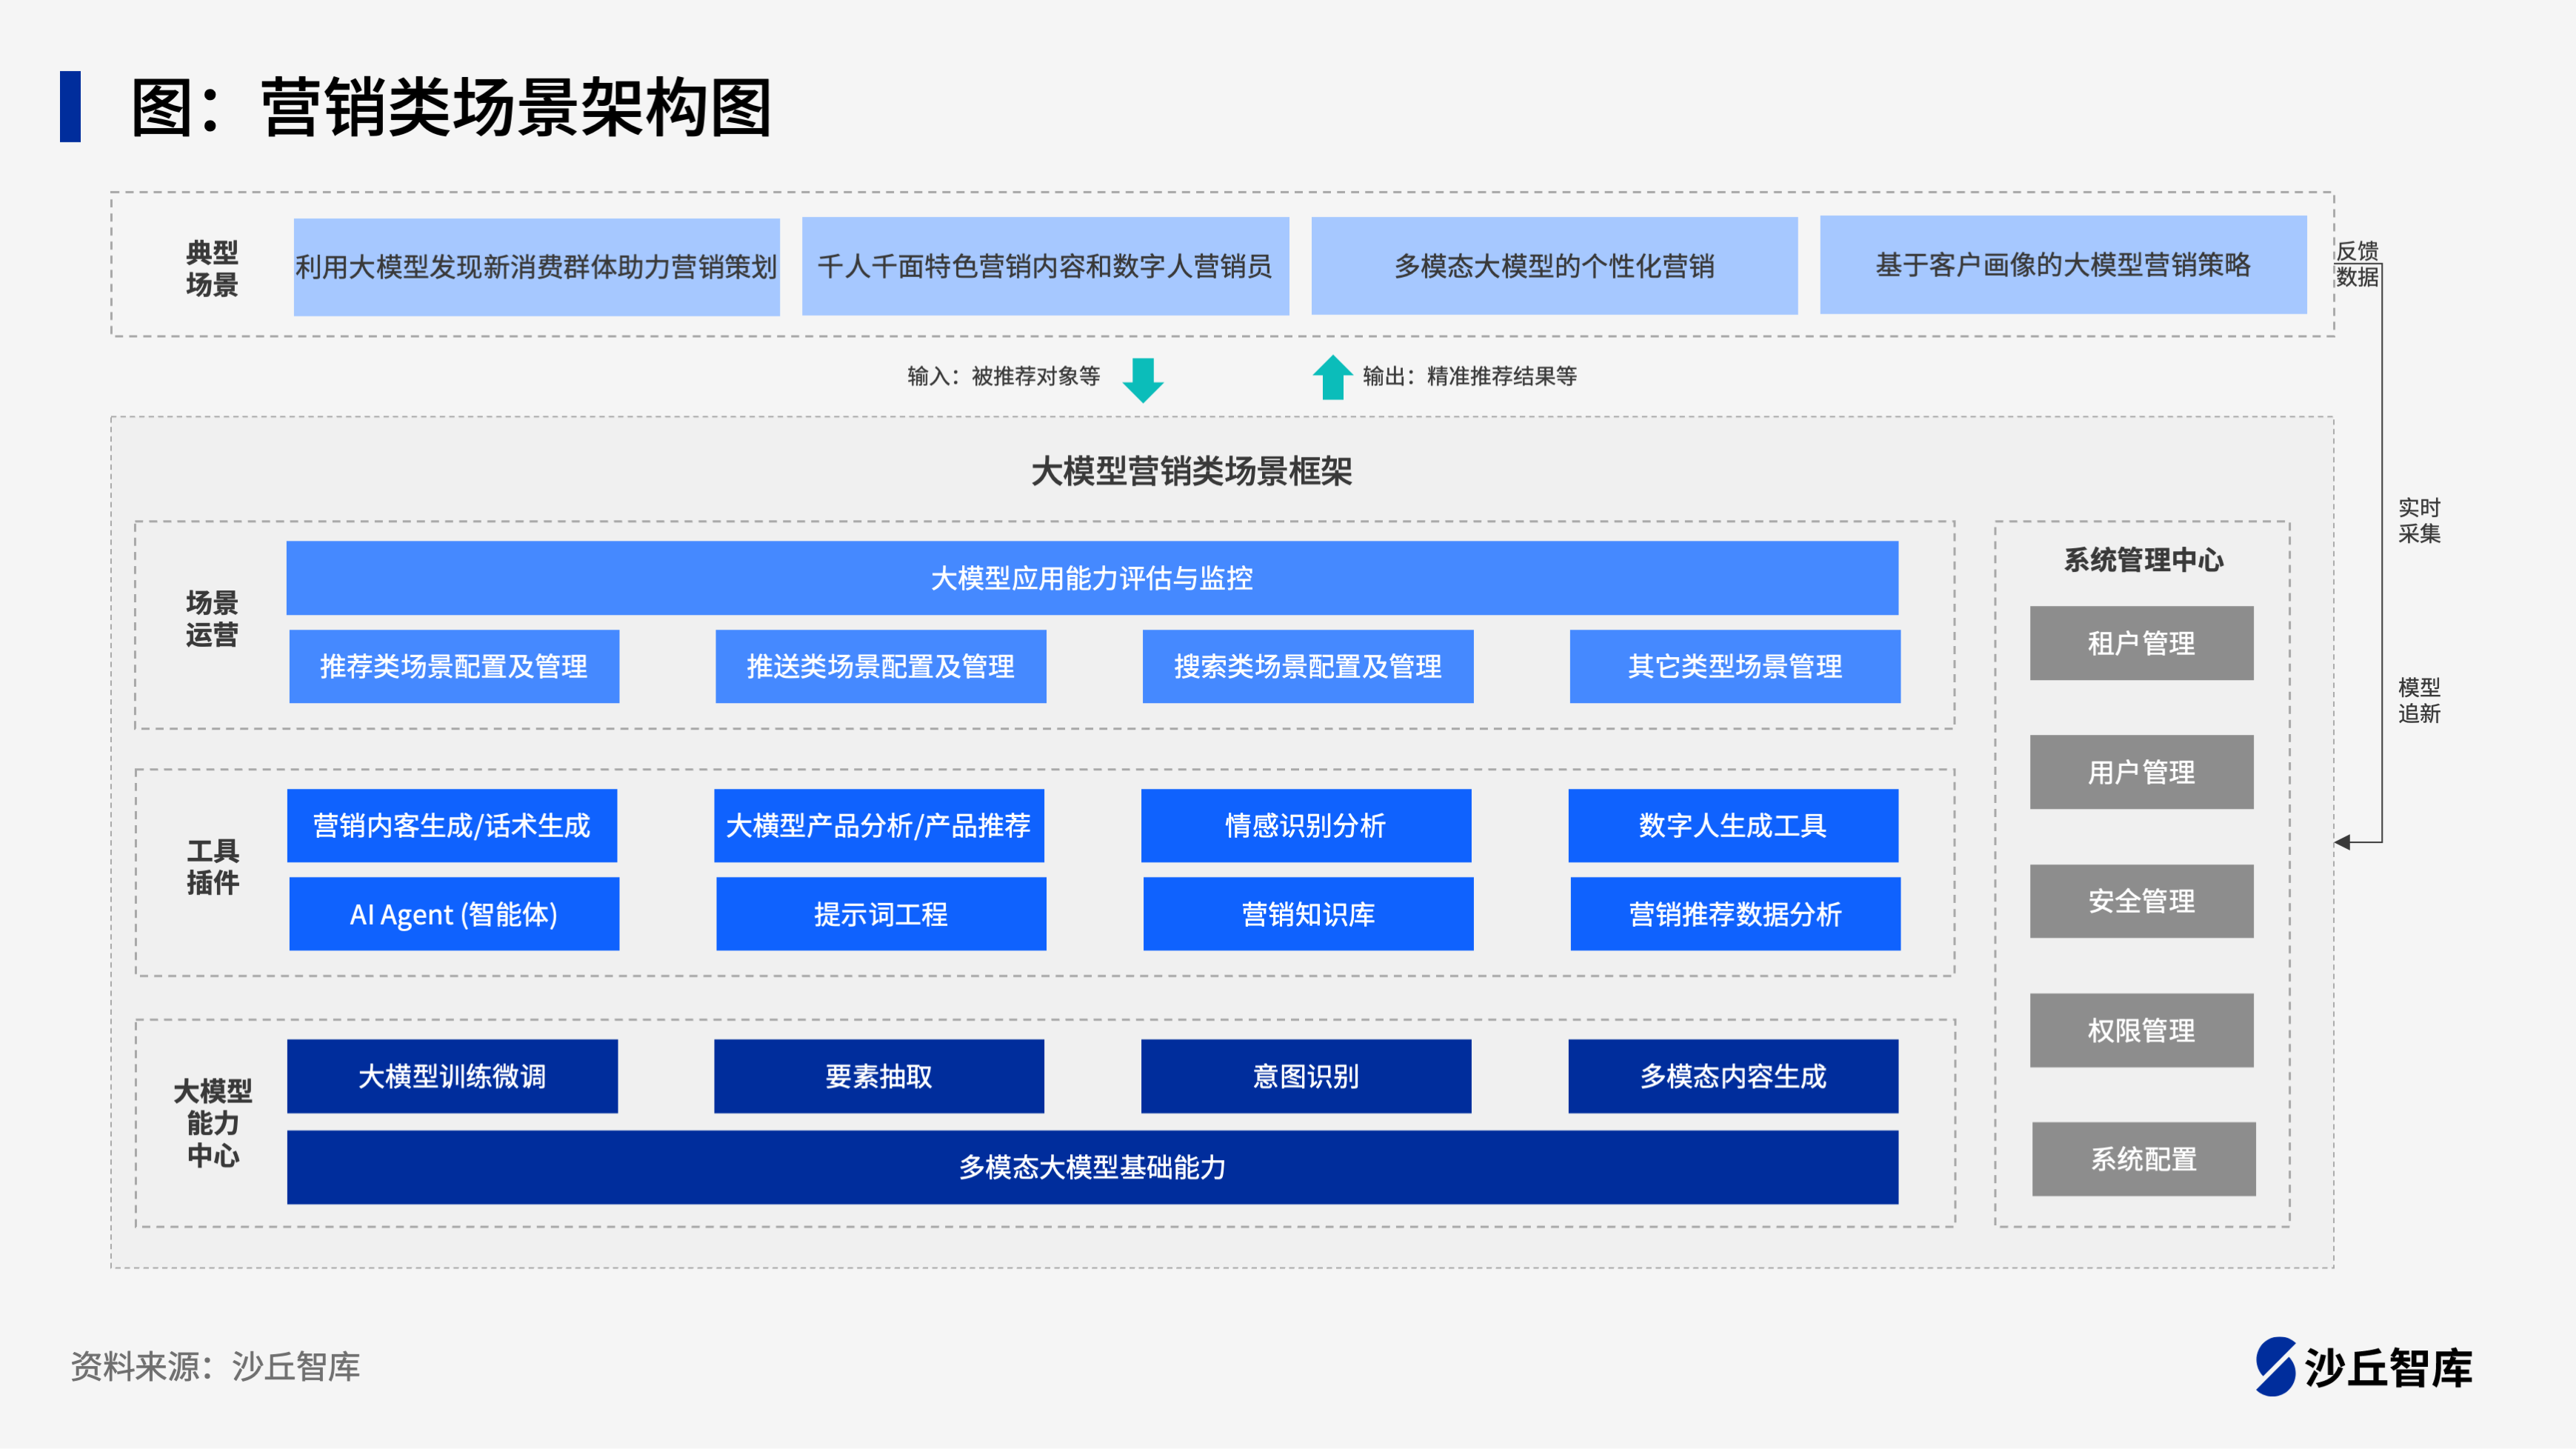Select the 租户管理 gray box
The width and height of the screenshot is (2576, 1449).
2141,643
